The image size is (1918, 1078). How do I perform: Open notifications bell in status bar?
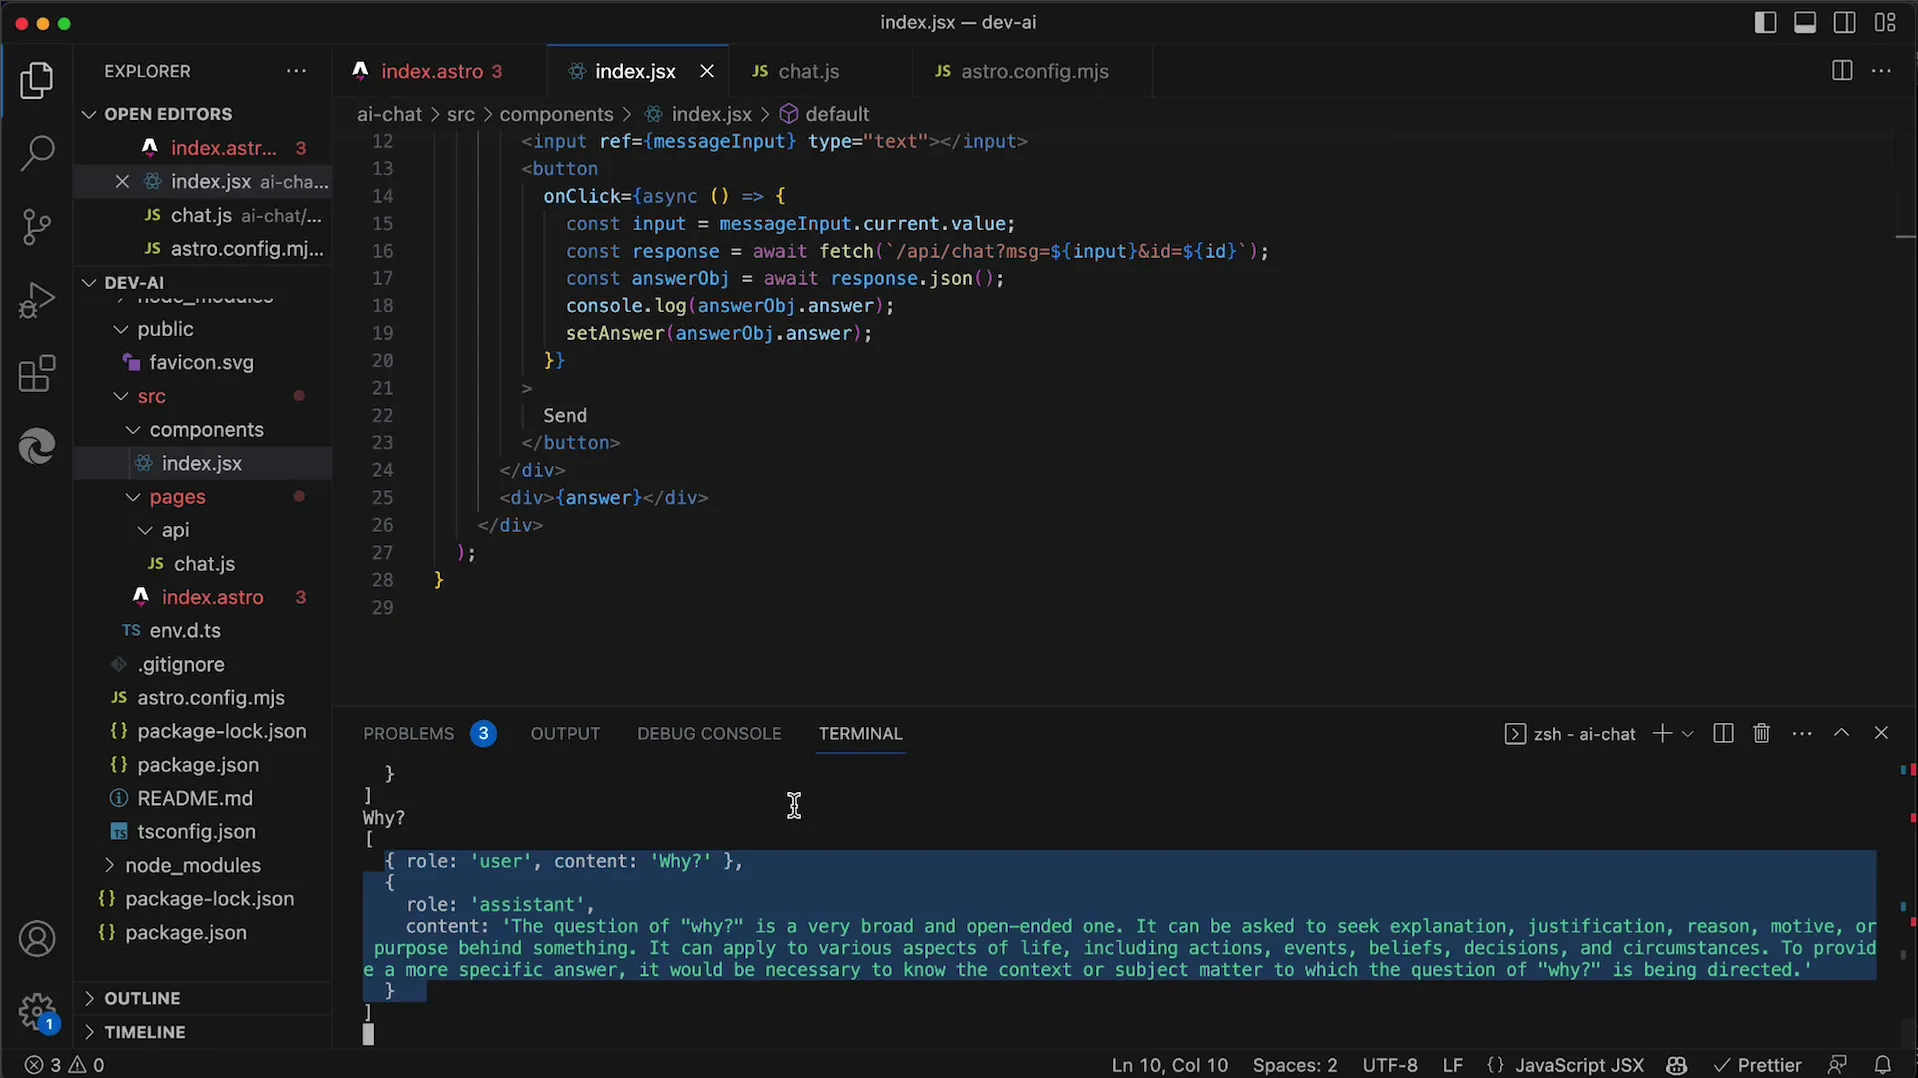1883,1065
